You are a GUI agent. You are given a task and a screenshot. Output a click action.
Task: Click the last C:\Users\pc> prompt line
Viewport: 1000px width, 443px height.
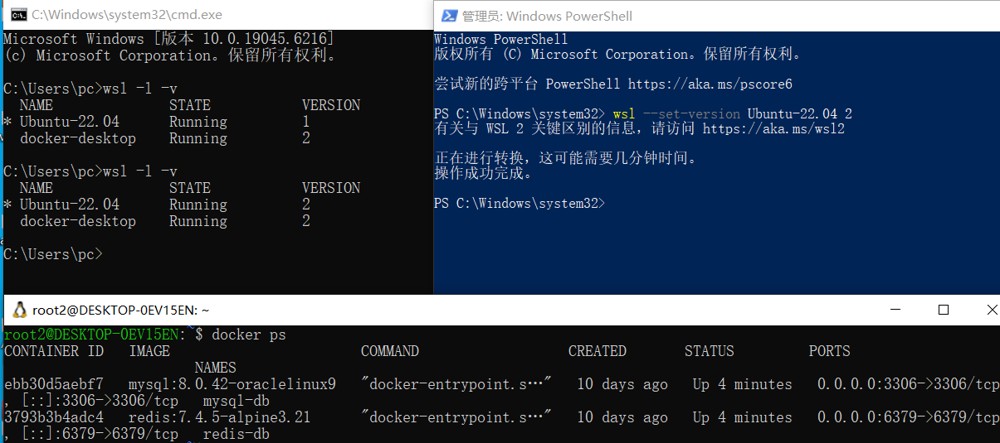point(53,254)
